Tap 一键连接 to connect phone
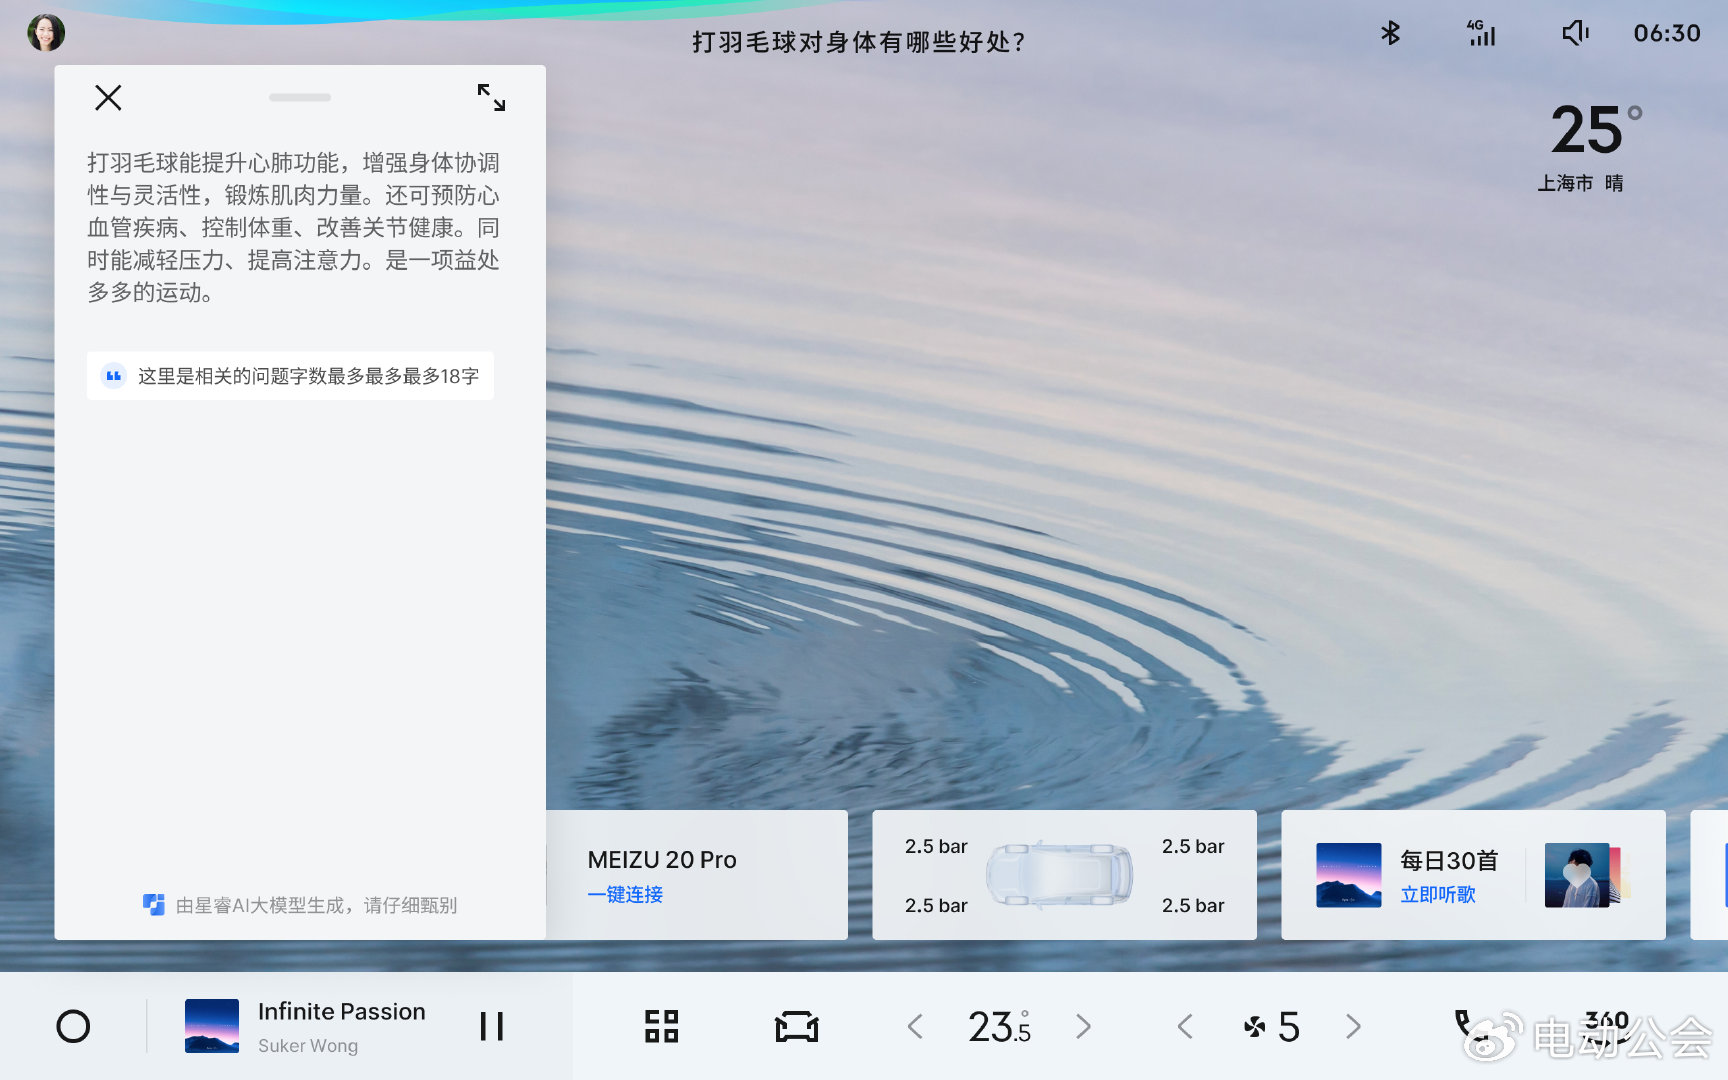1728x1080 pixels. [x=625, y=894]
